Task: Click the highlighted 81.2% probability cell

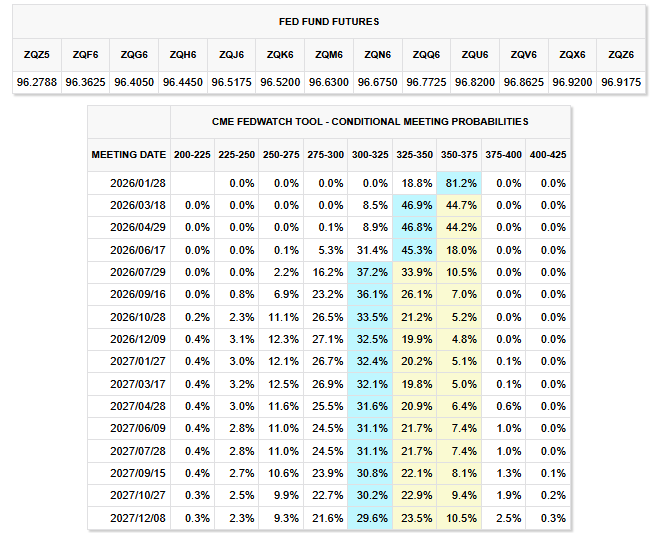Action: tap(460, 183)
